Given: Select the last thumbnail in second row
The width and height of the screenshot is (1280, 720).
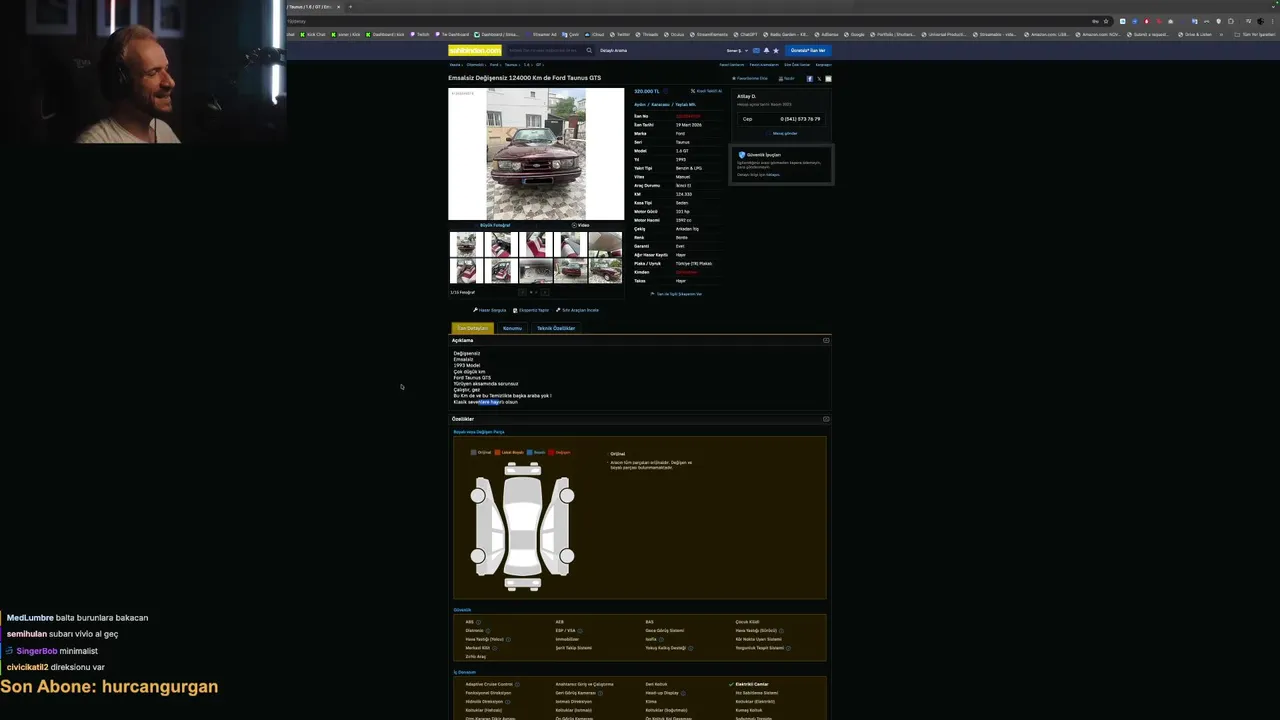Looking at the screenshot, I should click(605, 271).
